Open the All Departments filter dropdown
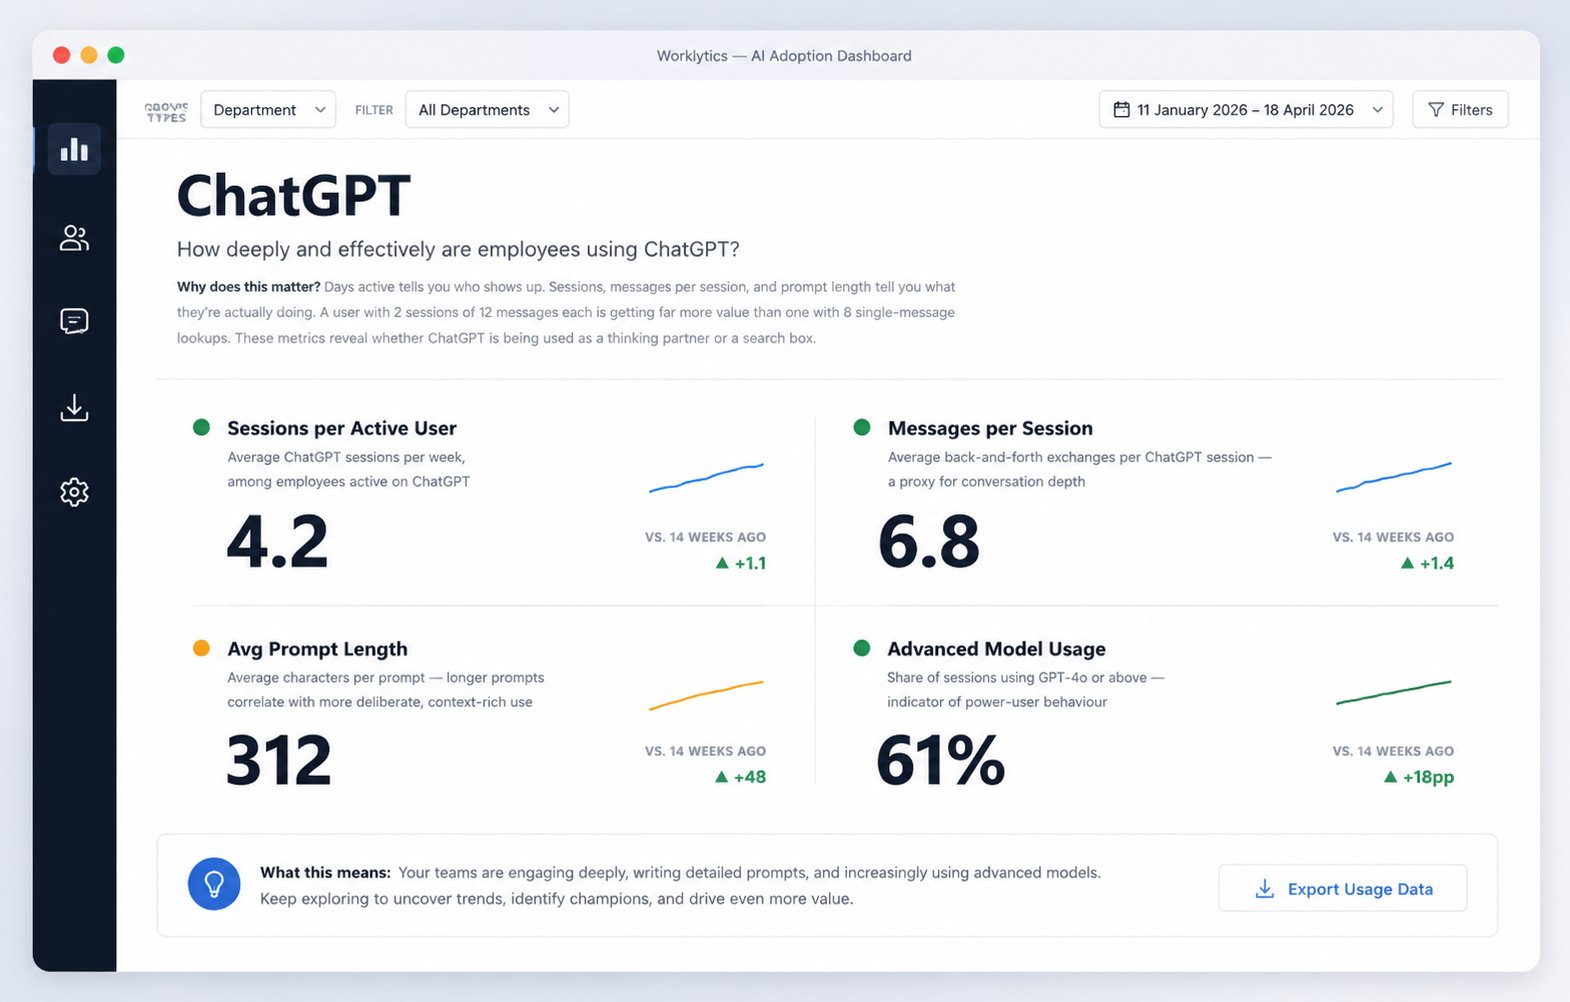 pos(487,110)
